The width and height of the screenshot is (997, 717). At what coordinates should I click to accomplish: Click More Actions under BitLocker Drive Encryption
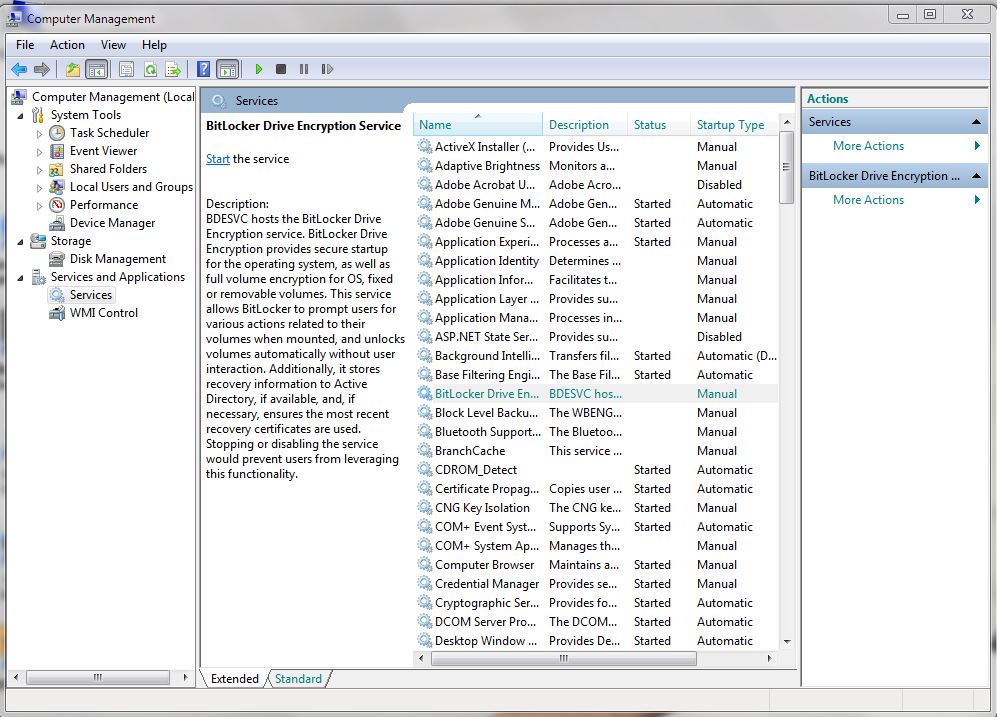[868, 200]
